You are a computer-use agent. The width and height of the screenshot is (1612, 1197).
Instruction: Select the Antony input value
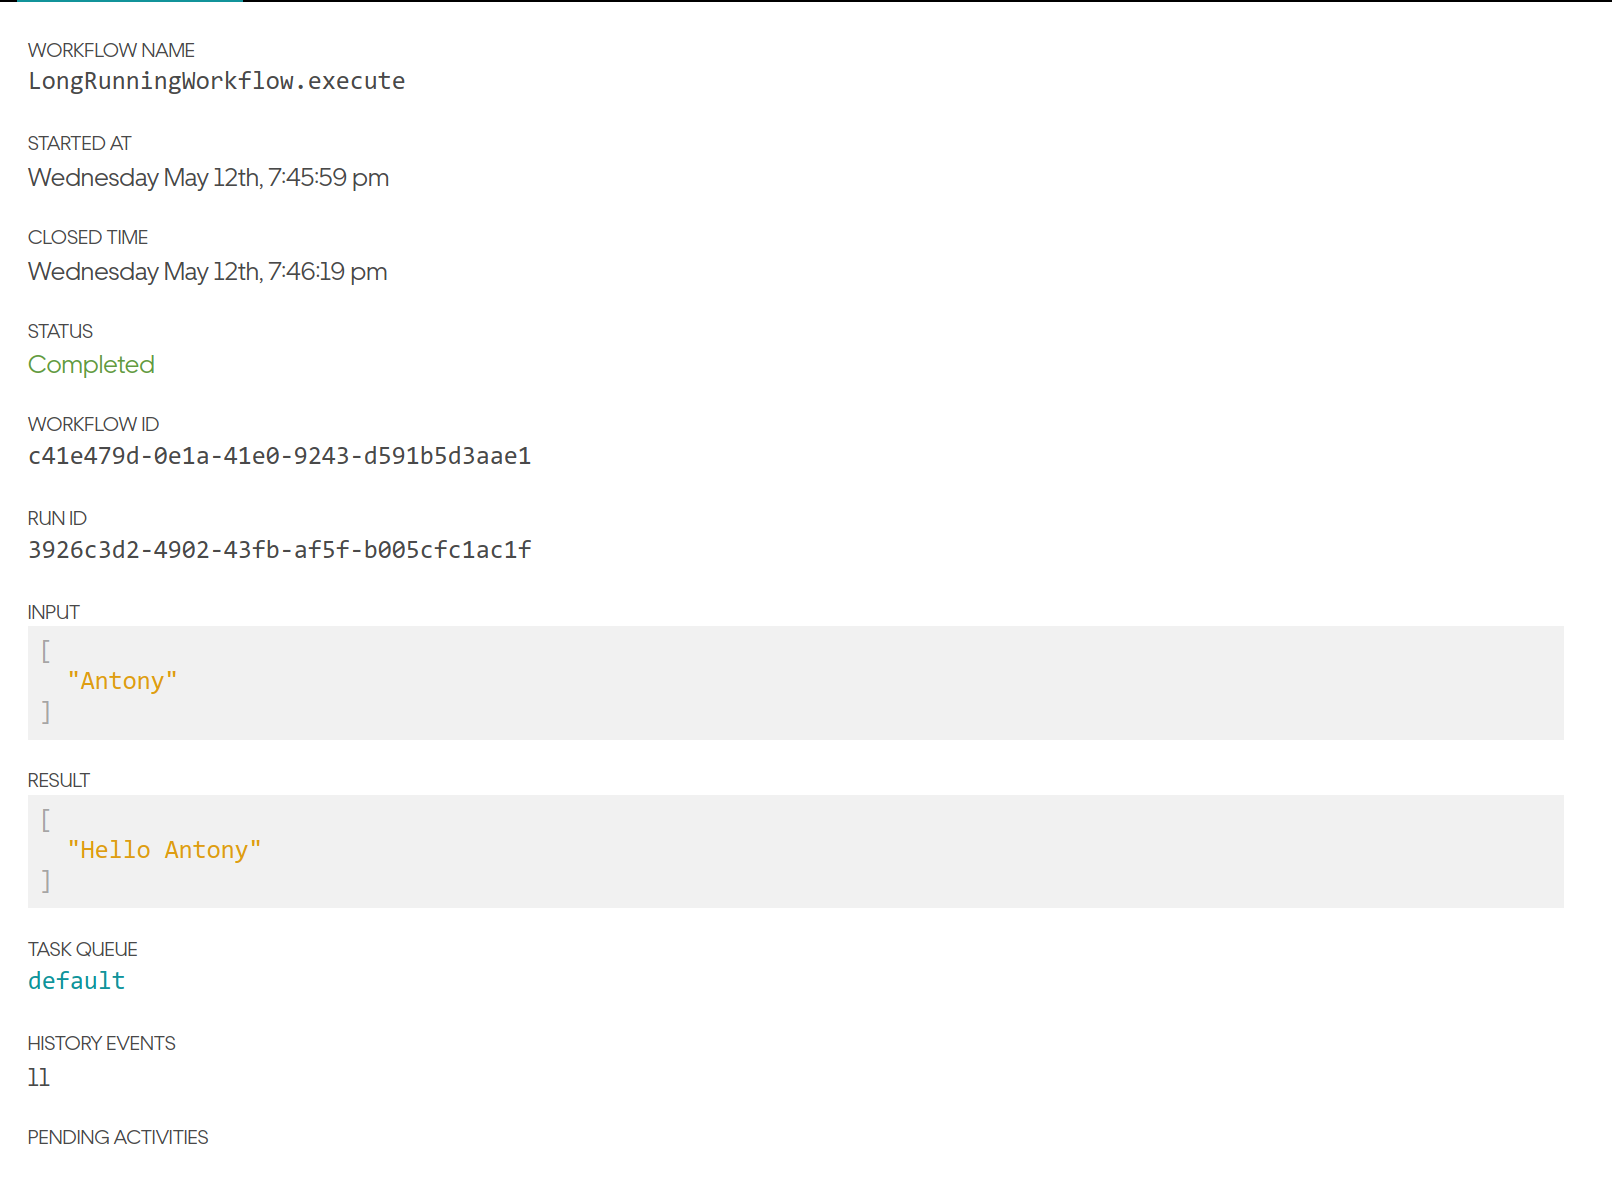[122, 680]
